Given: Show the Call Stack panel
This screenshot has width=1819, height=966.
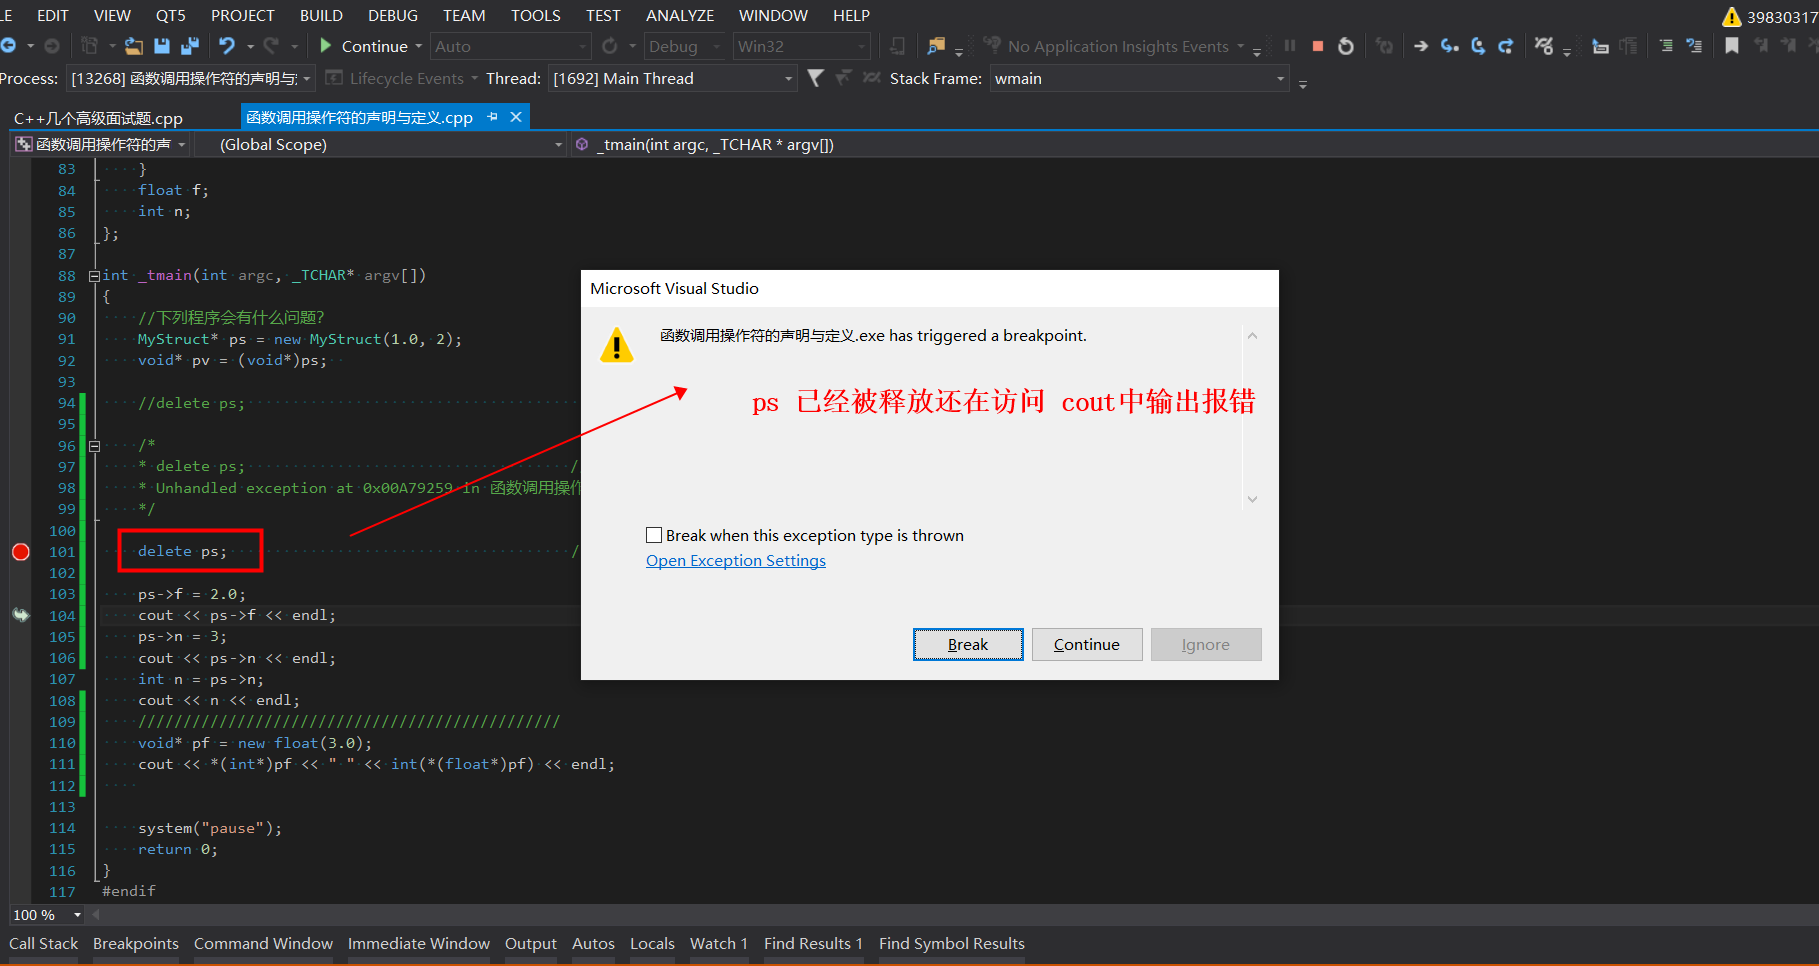Looking at the screenshot, I should click(43, 943).
